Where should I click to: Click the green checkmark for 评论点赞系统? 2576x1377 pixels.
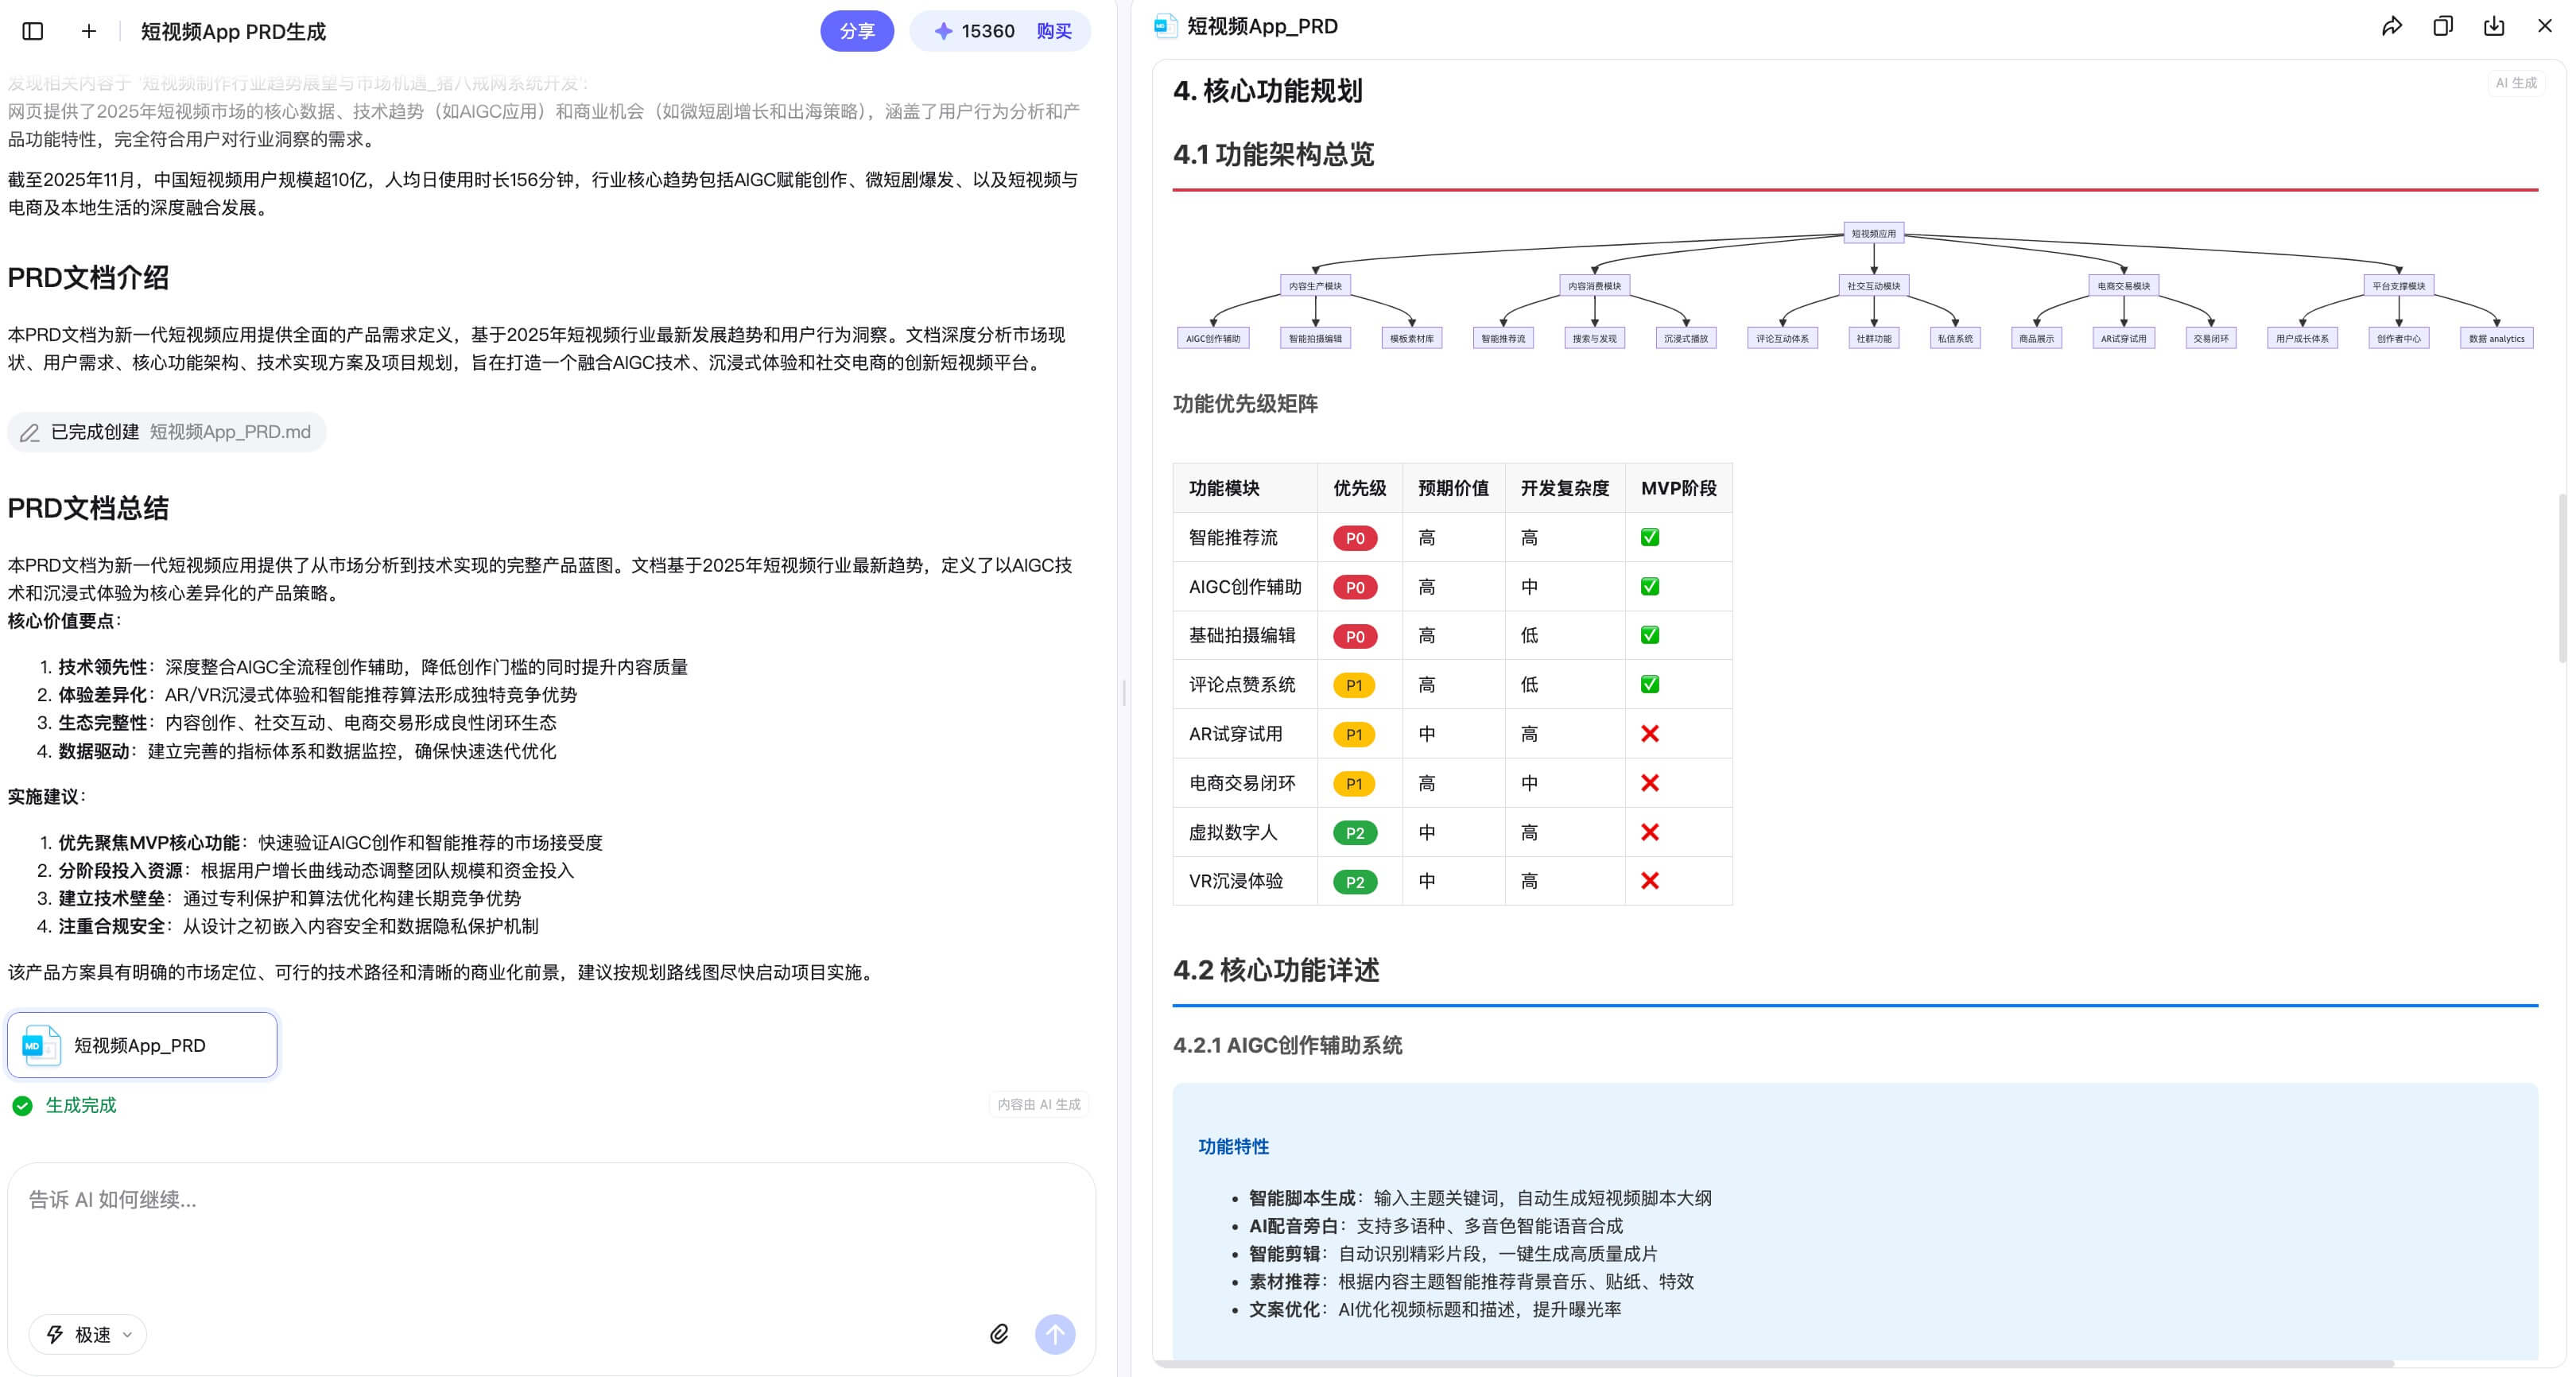tap(1650, 684)
